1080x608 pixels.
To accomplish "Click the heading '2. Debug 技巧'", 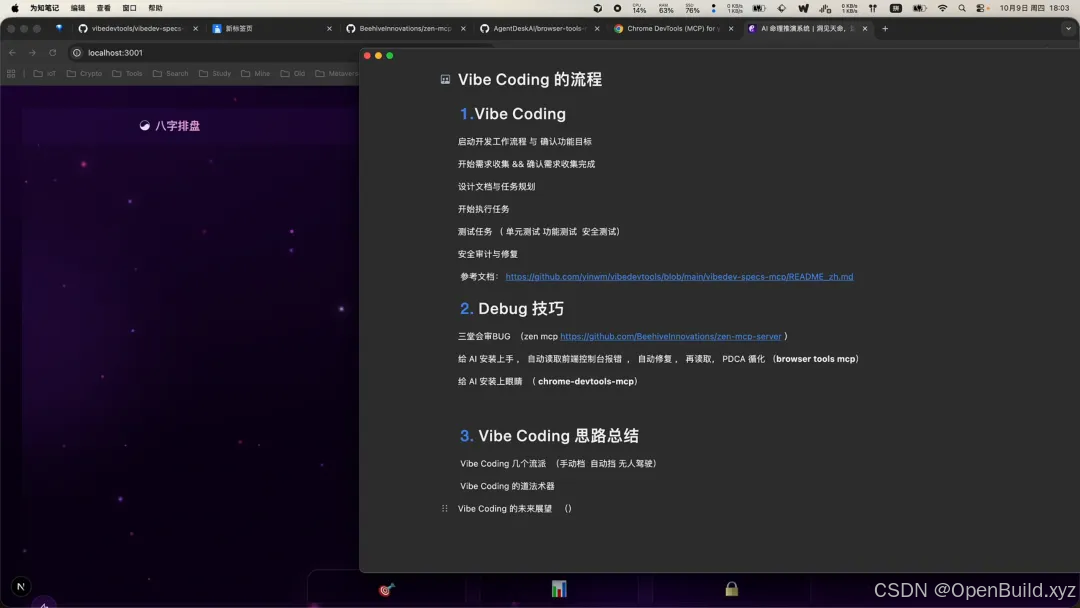I will point(512,308).
